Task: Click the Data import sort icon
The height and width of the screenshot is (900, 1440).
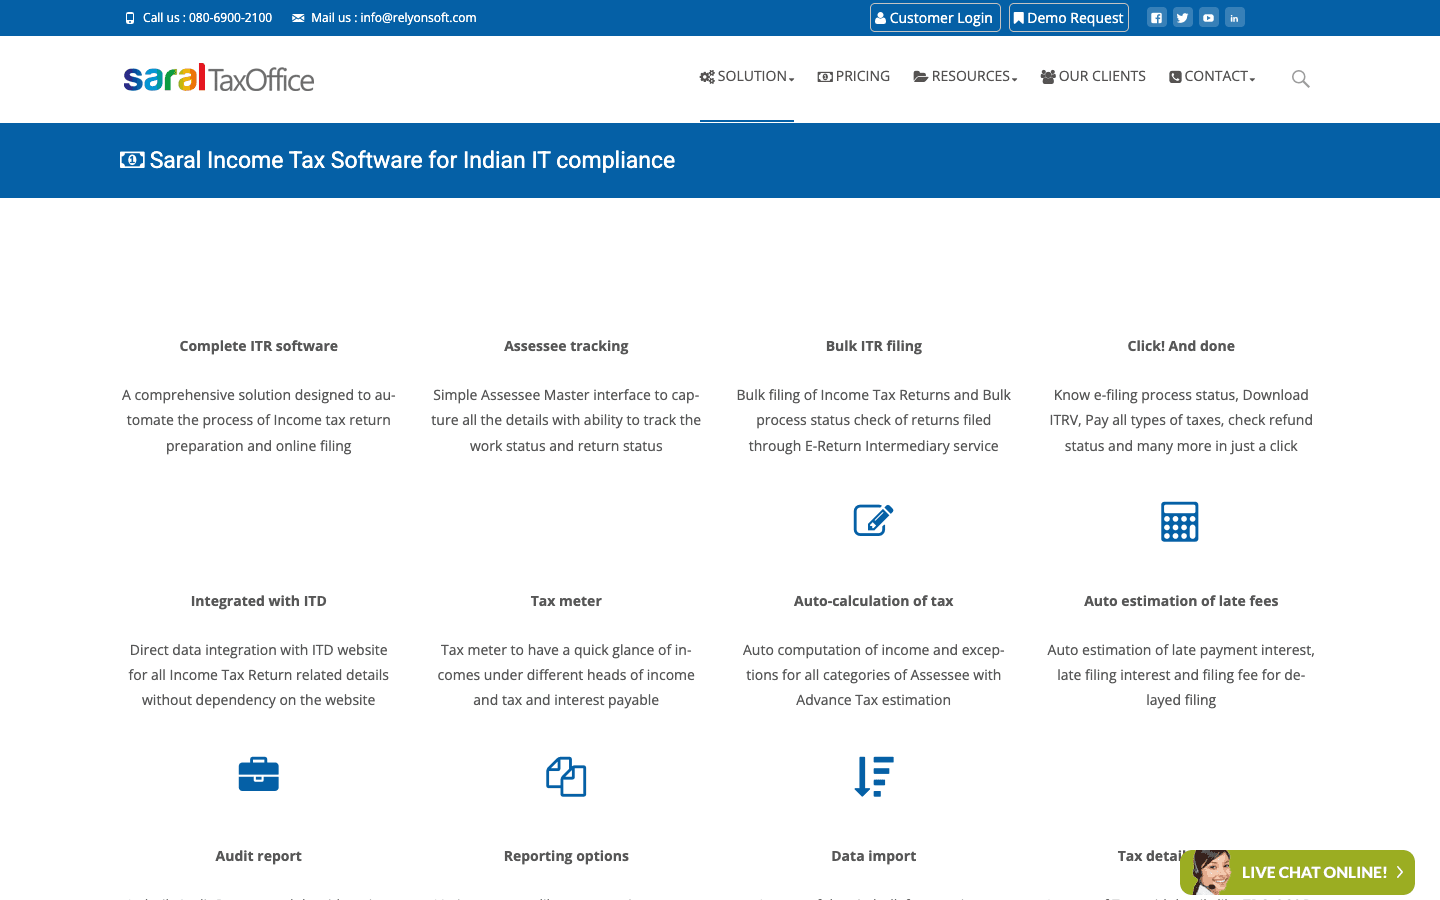Action: coord(874,776)
